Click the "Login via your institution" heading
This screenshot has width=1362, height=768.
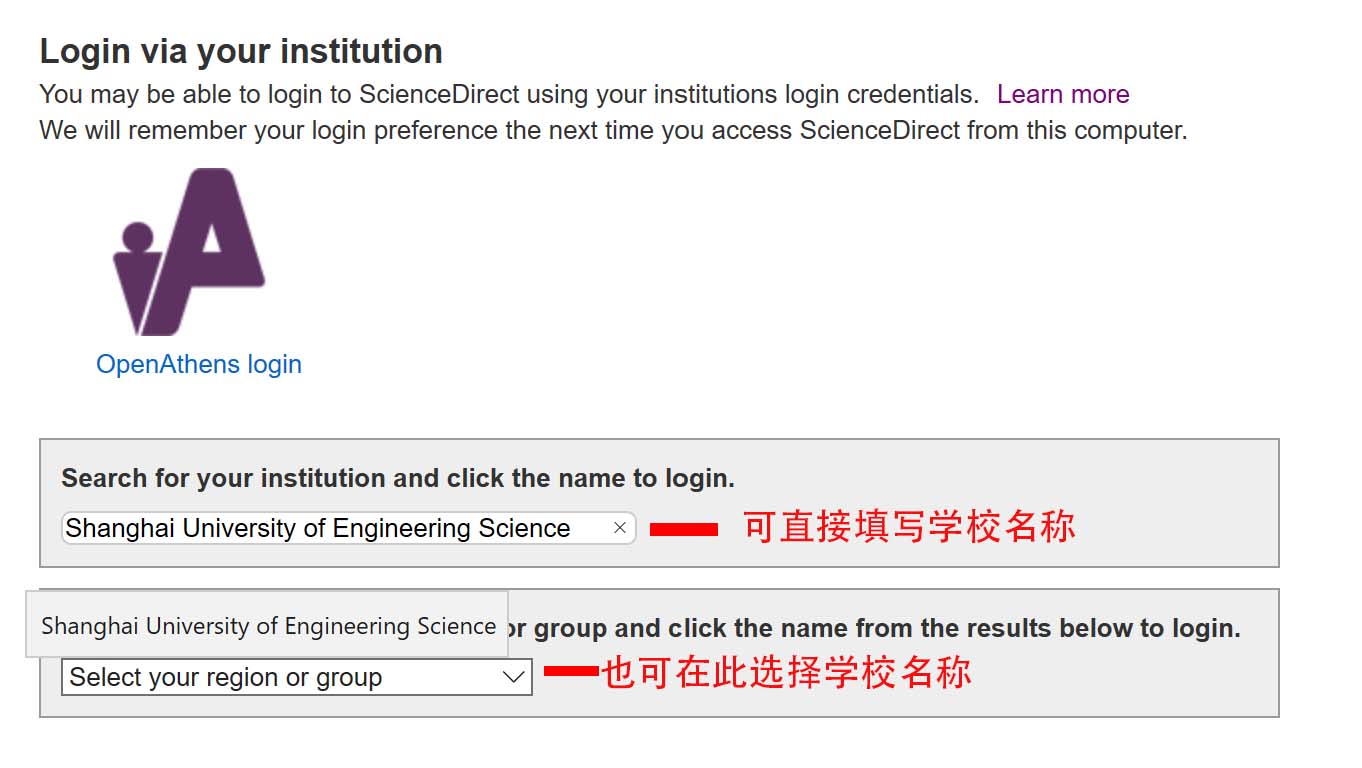click(241, 51)
